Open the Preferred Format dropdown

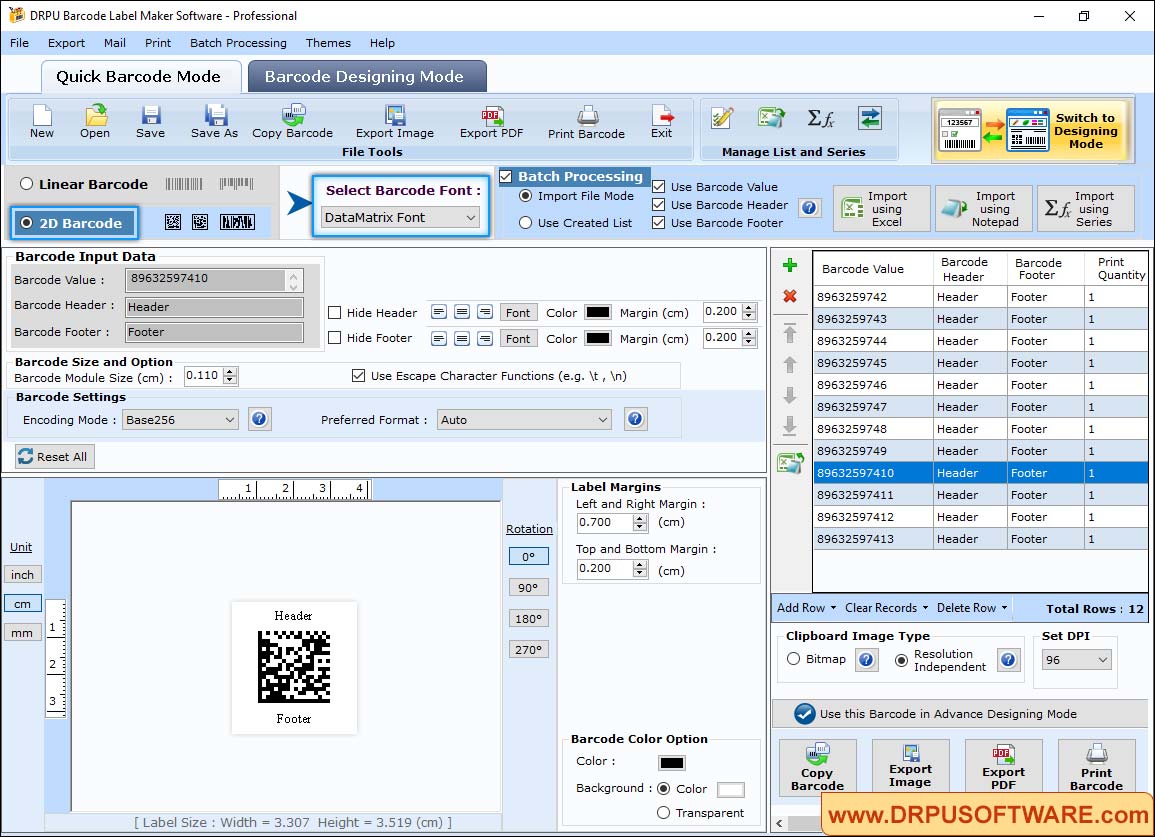click(524, 420)
